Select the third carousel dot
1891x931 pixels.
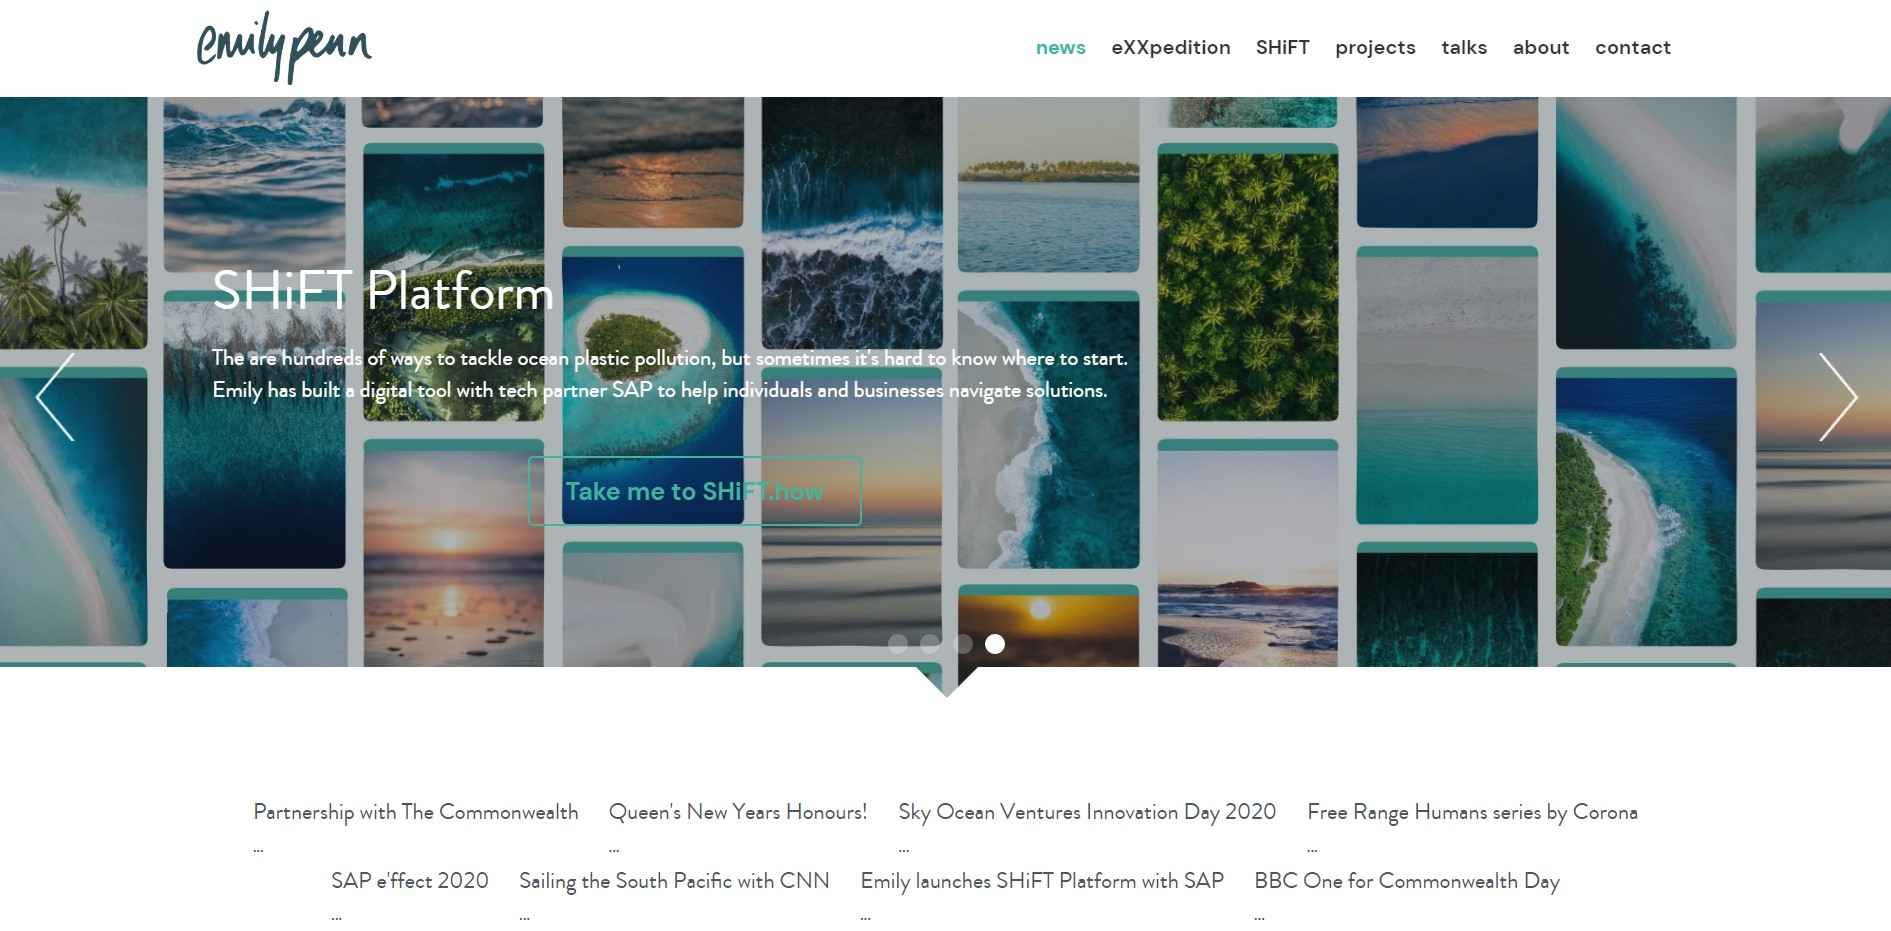[x=963, y=644]
